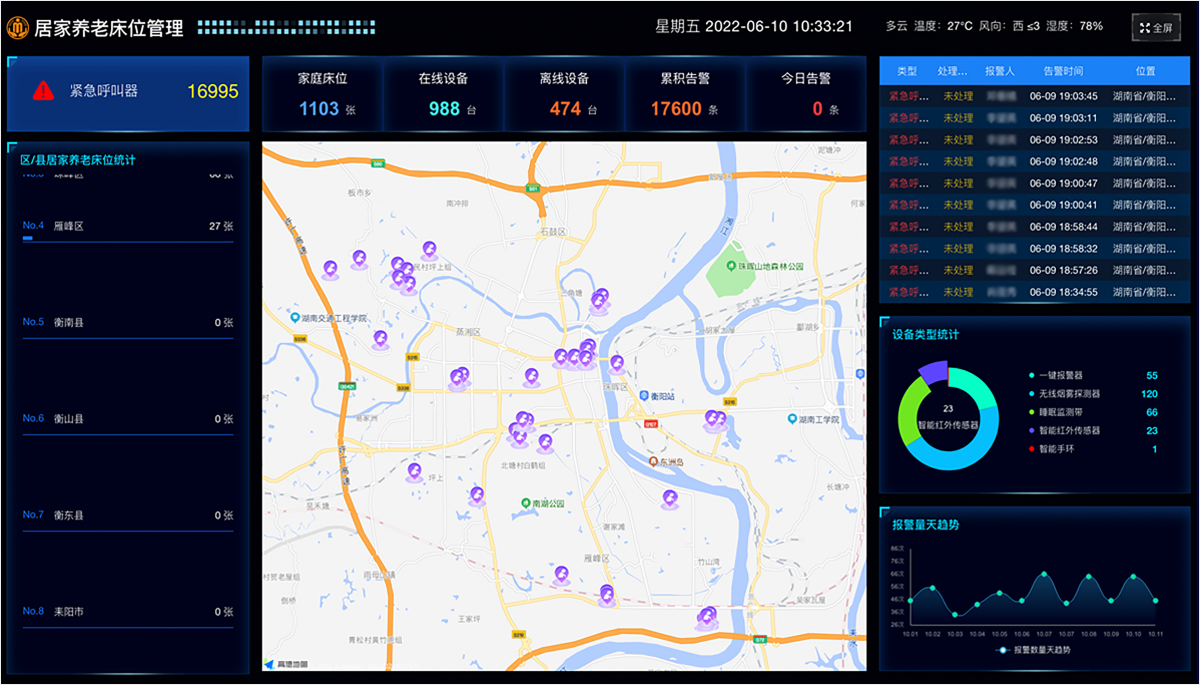Screen dimensions: 1200x685
Task: Click the purple marker just above 珠晖区 label
Action: [x=617, y=364]
